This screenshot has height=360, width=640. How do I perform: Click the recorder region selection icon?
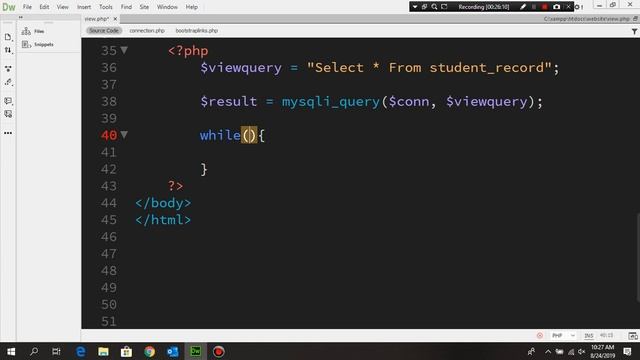[444, 7]
